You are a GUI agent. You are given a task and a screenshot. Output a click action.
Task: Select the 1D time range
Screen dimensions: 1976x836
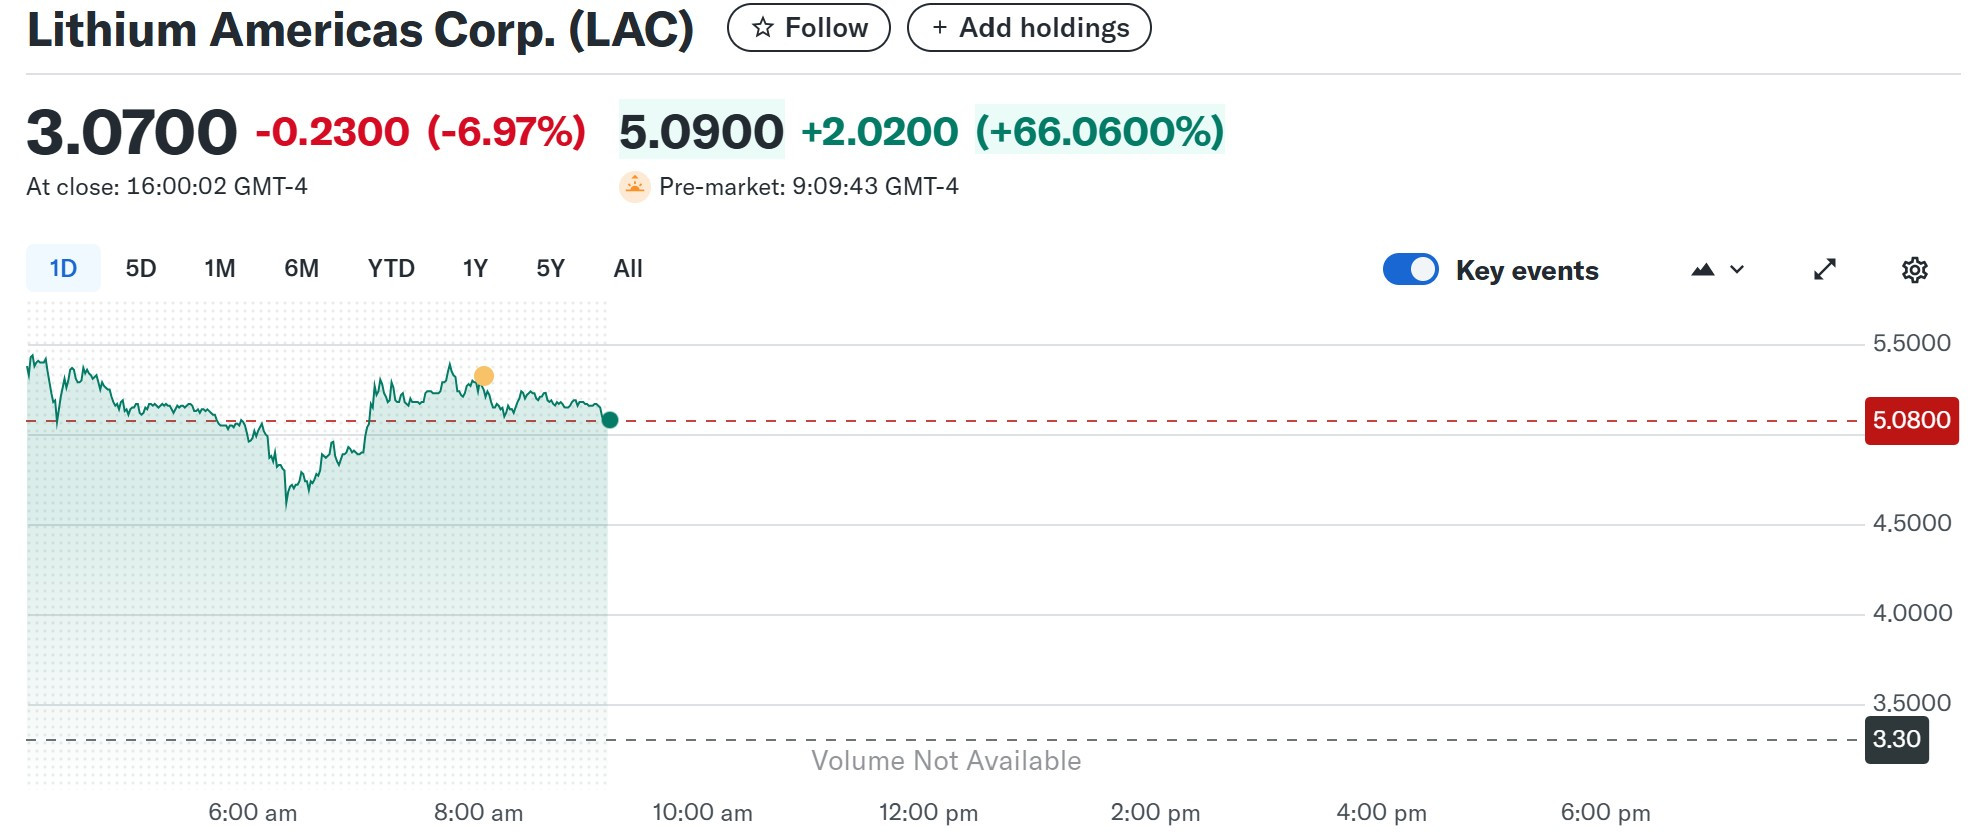tap(63, 268)
